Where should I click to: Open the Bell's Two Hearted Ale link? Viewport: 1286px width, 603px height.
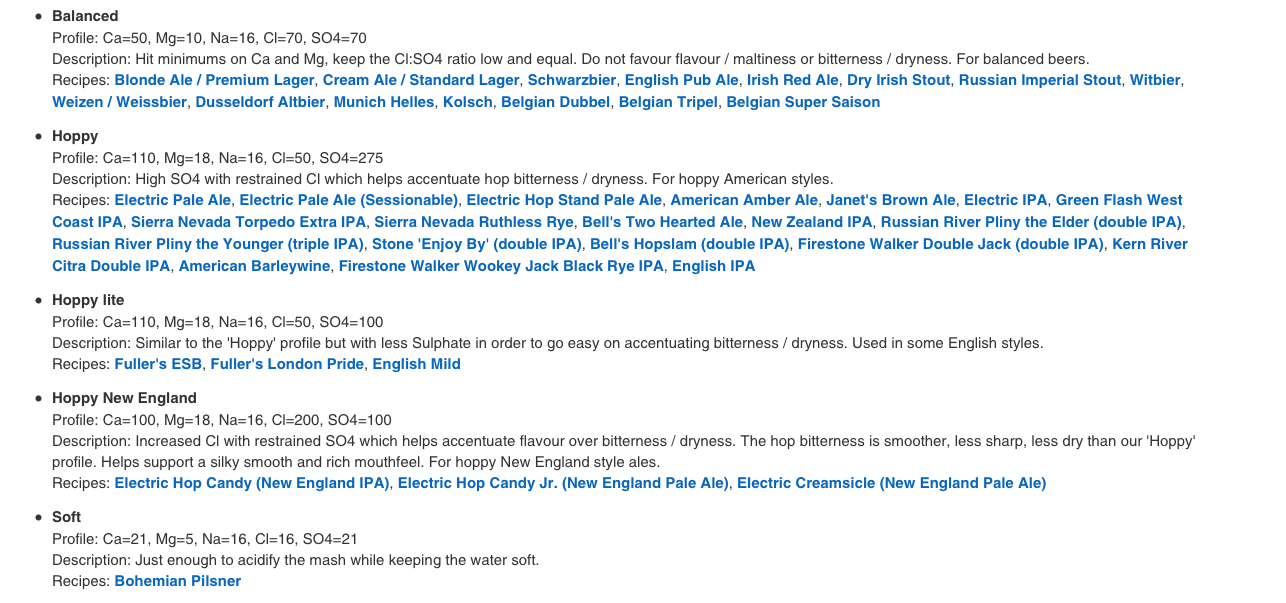(x=662, y=222)
